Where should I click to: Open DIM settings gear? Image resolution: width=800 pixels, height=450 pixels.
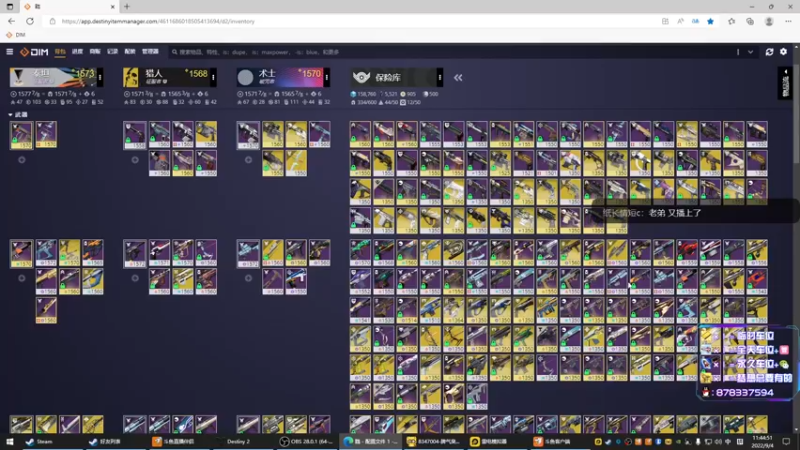[x=784, y=52]
